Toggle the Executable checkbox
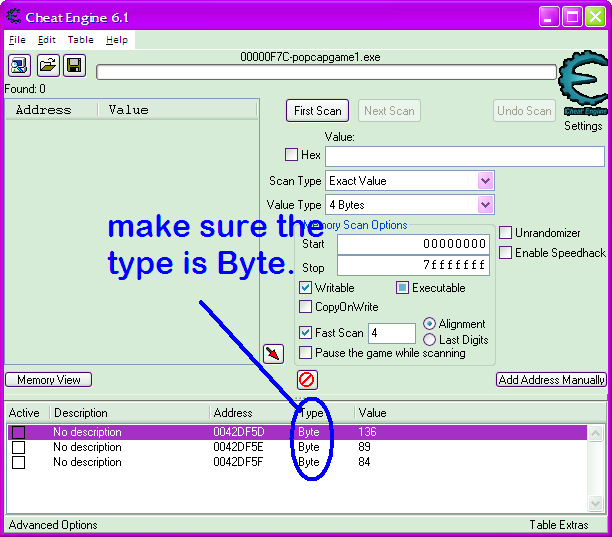Viewport: 612px width, 537px height. [x=402, y=288]
